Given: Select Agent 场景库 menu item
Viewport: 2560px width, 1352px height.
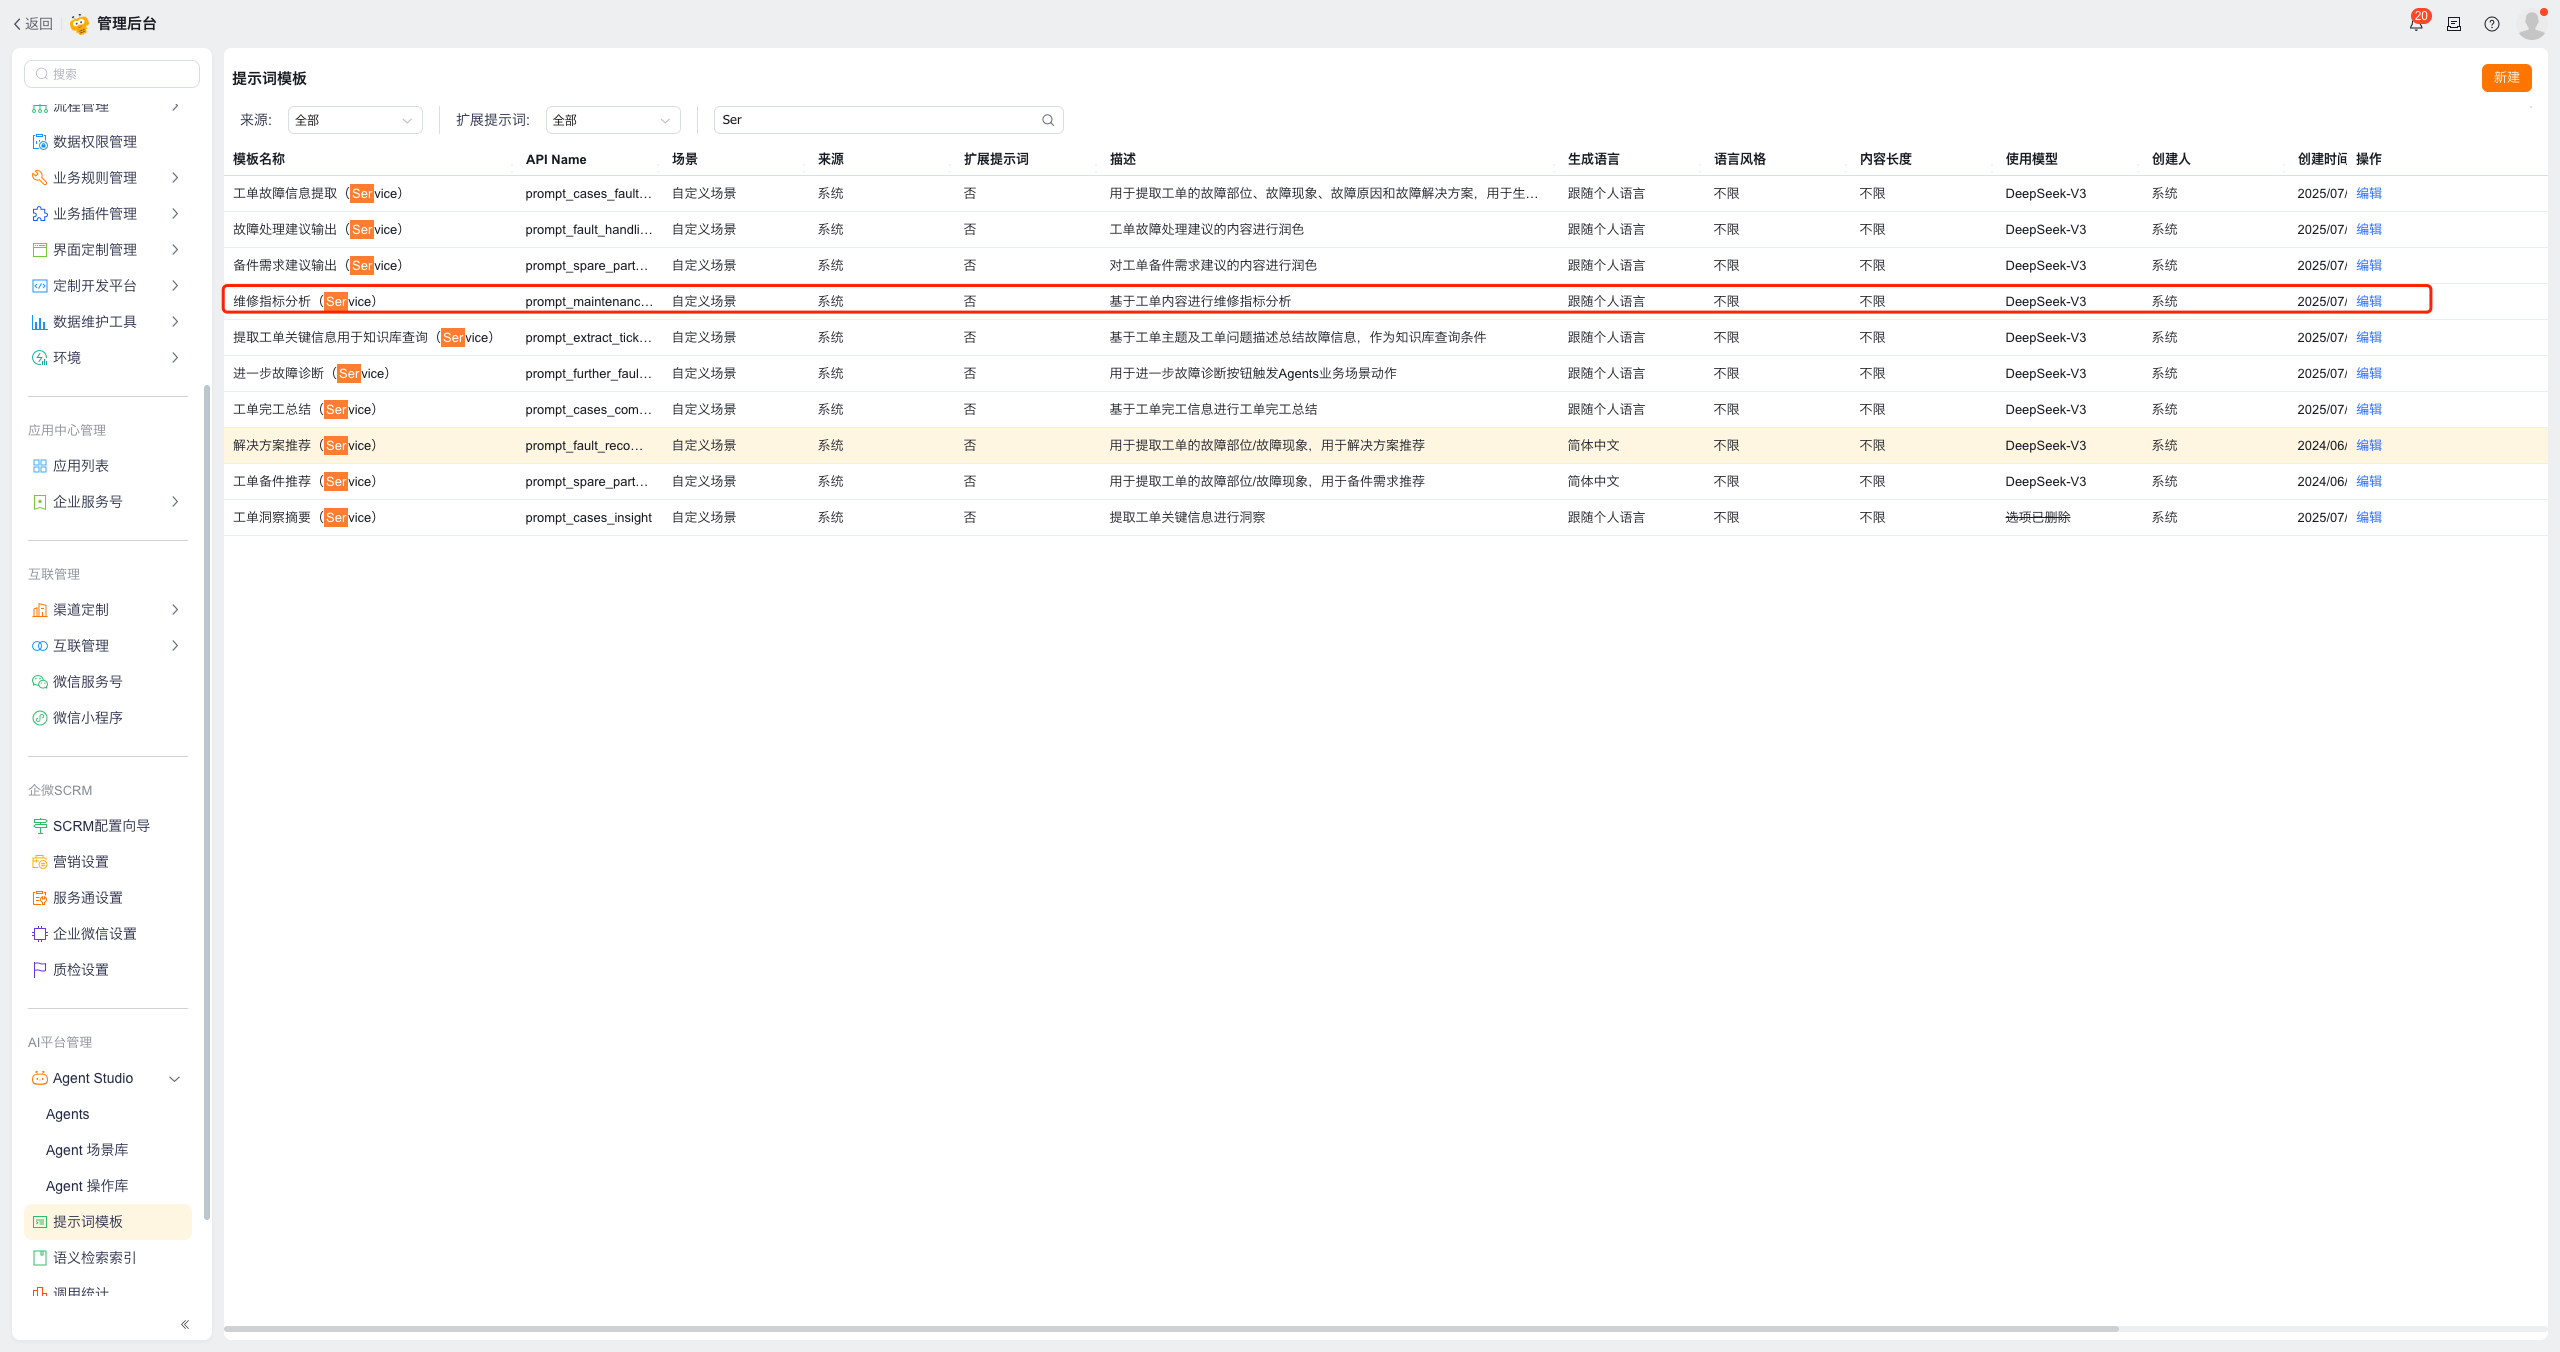Looking at the screenshot, I should pyautogui.click(x=87, y=1150).
